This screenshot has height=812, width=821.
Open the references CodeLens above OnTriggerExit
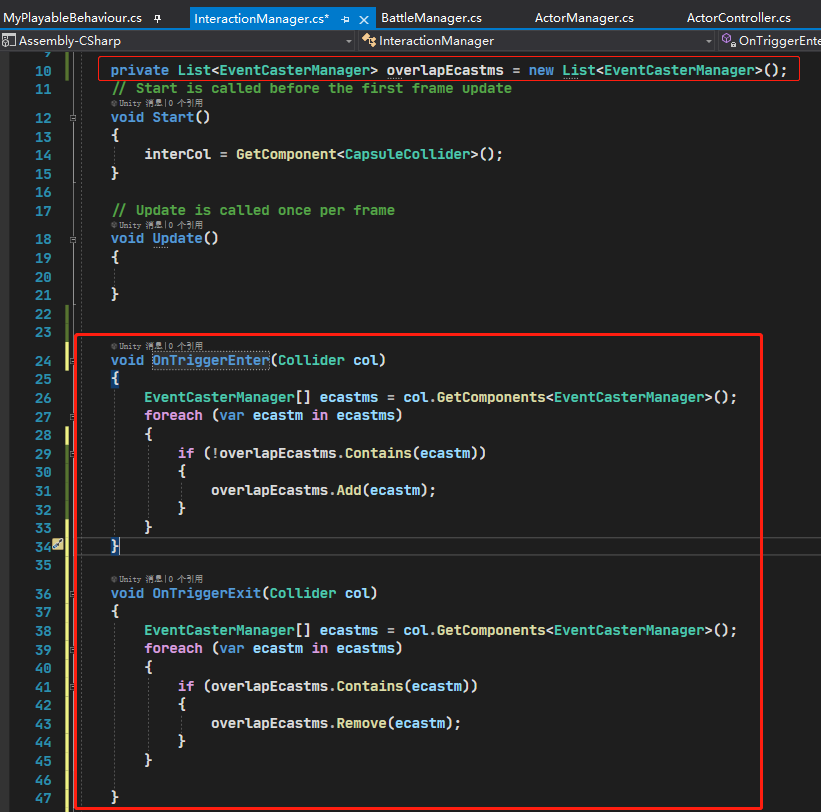pyautogui.click(x=185, y=579)
